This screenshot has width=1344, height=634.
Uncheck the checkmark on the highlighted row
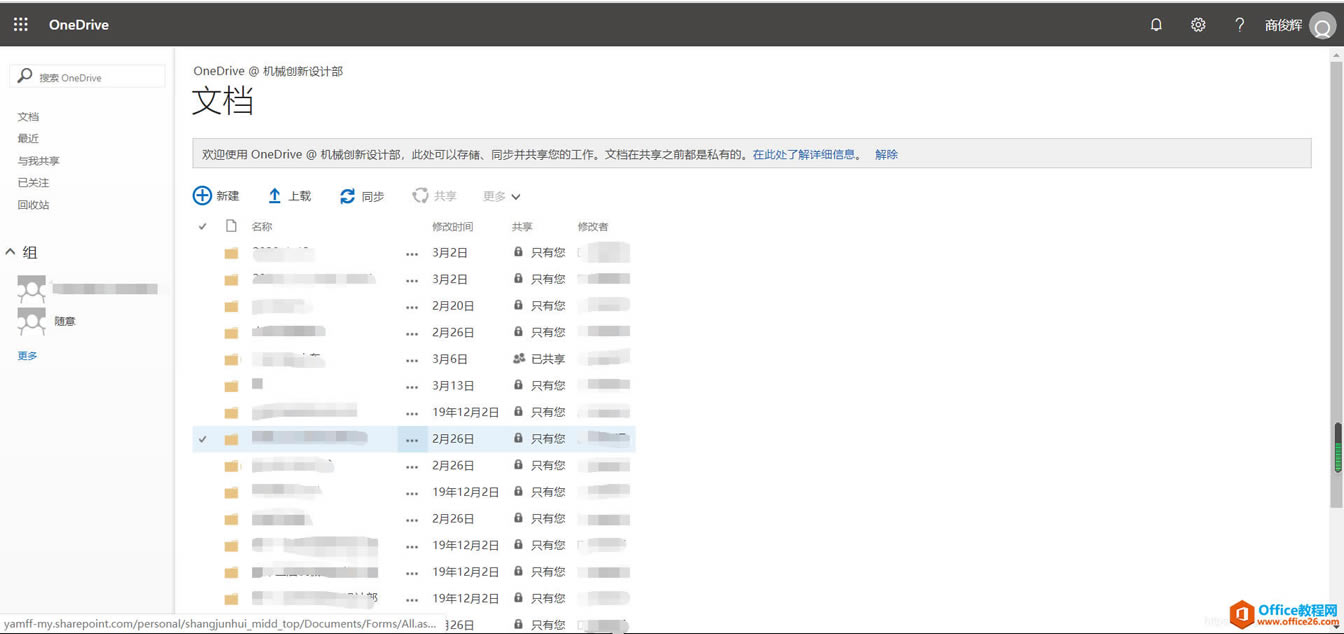203,439
